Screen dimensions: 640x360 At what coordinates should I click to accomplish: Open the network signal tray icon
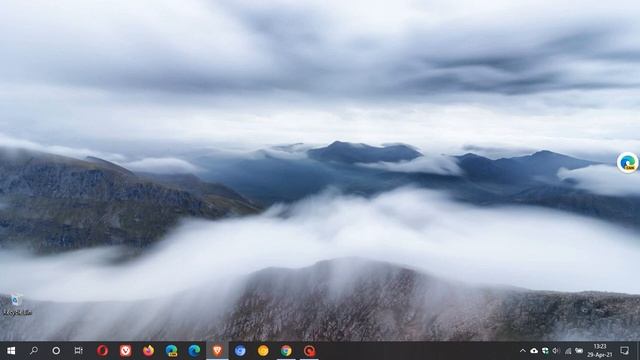[568, 351]
